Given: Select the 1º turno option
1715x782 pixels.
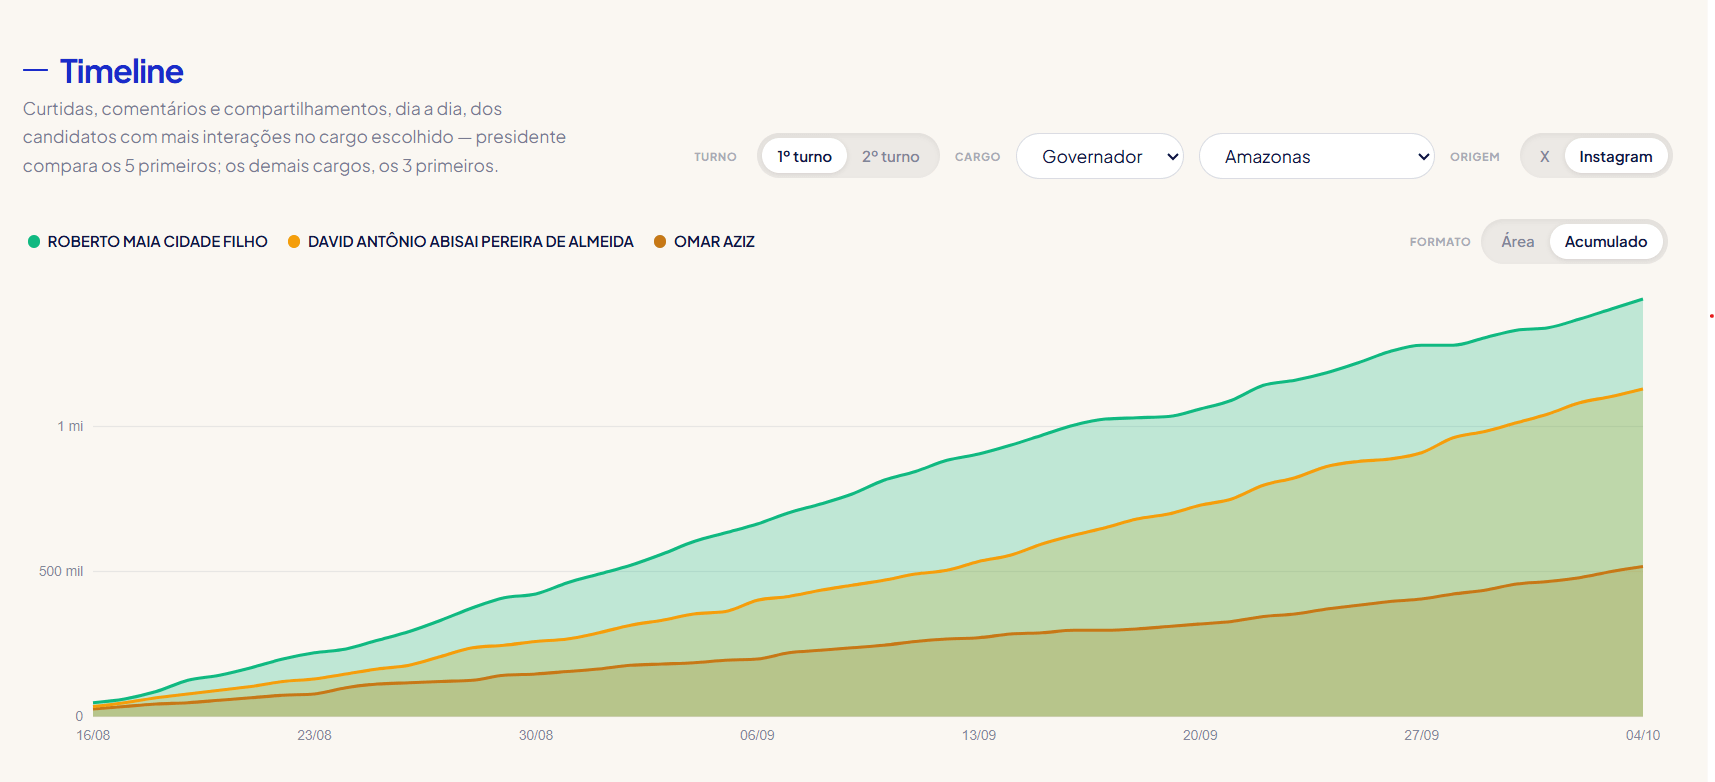Looking at the screenshot, I should tap(804, 156).
